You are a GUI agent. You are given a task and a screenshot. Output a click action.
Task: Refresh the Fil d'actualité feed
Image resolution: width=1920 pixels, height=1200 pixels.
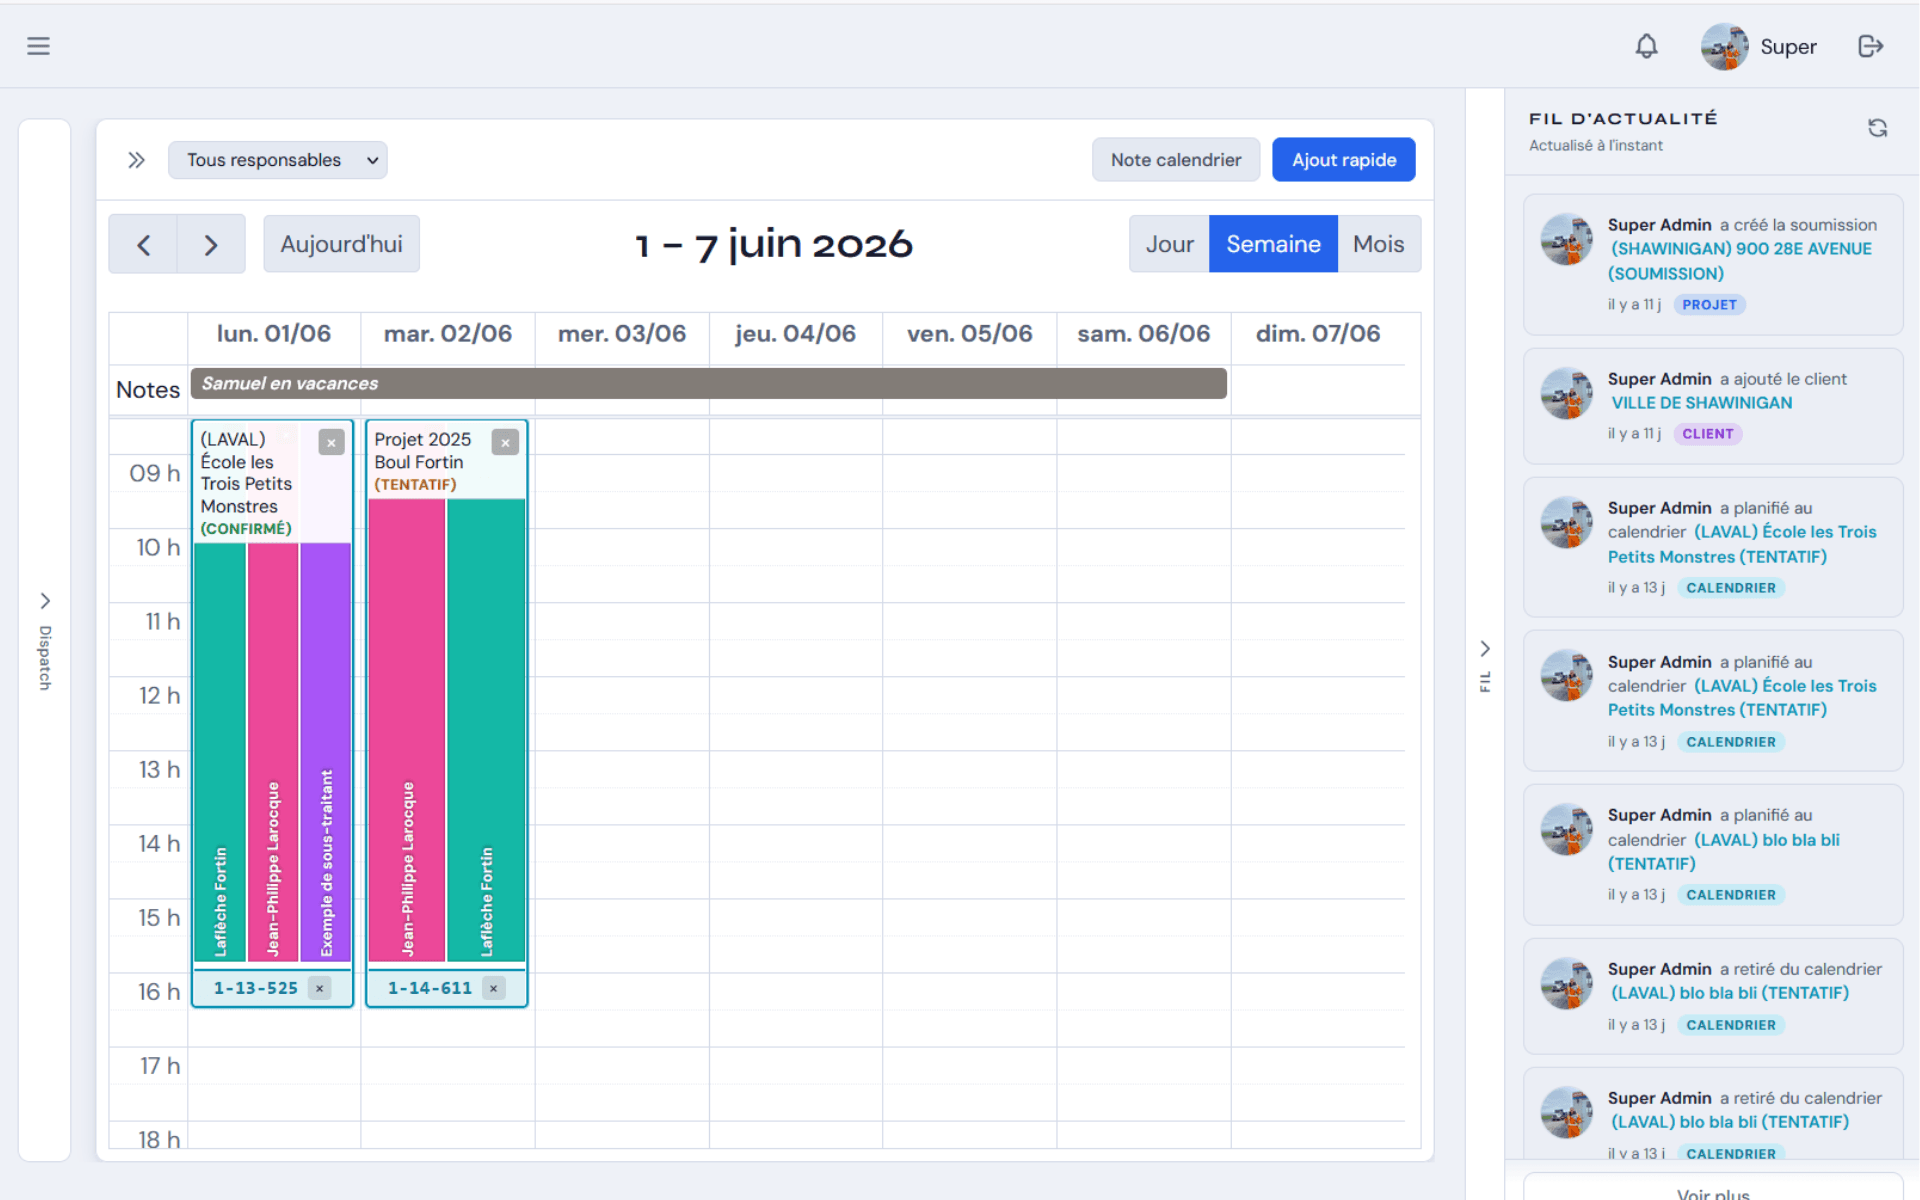[x=1877, y=128]
